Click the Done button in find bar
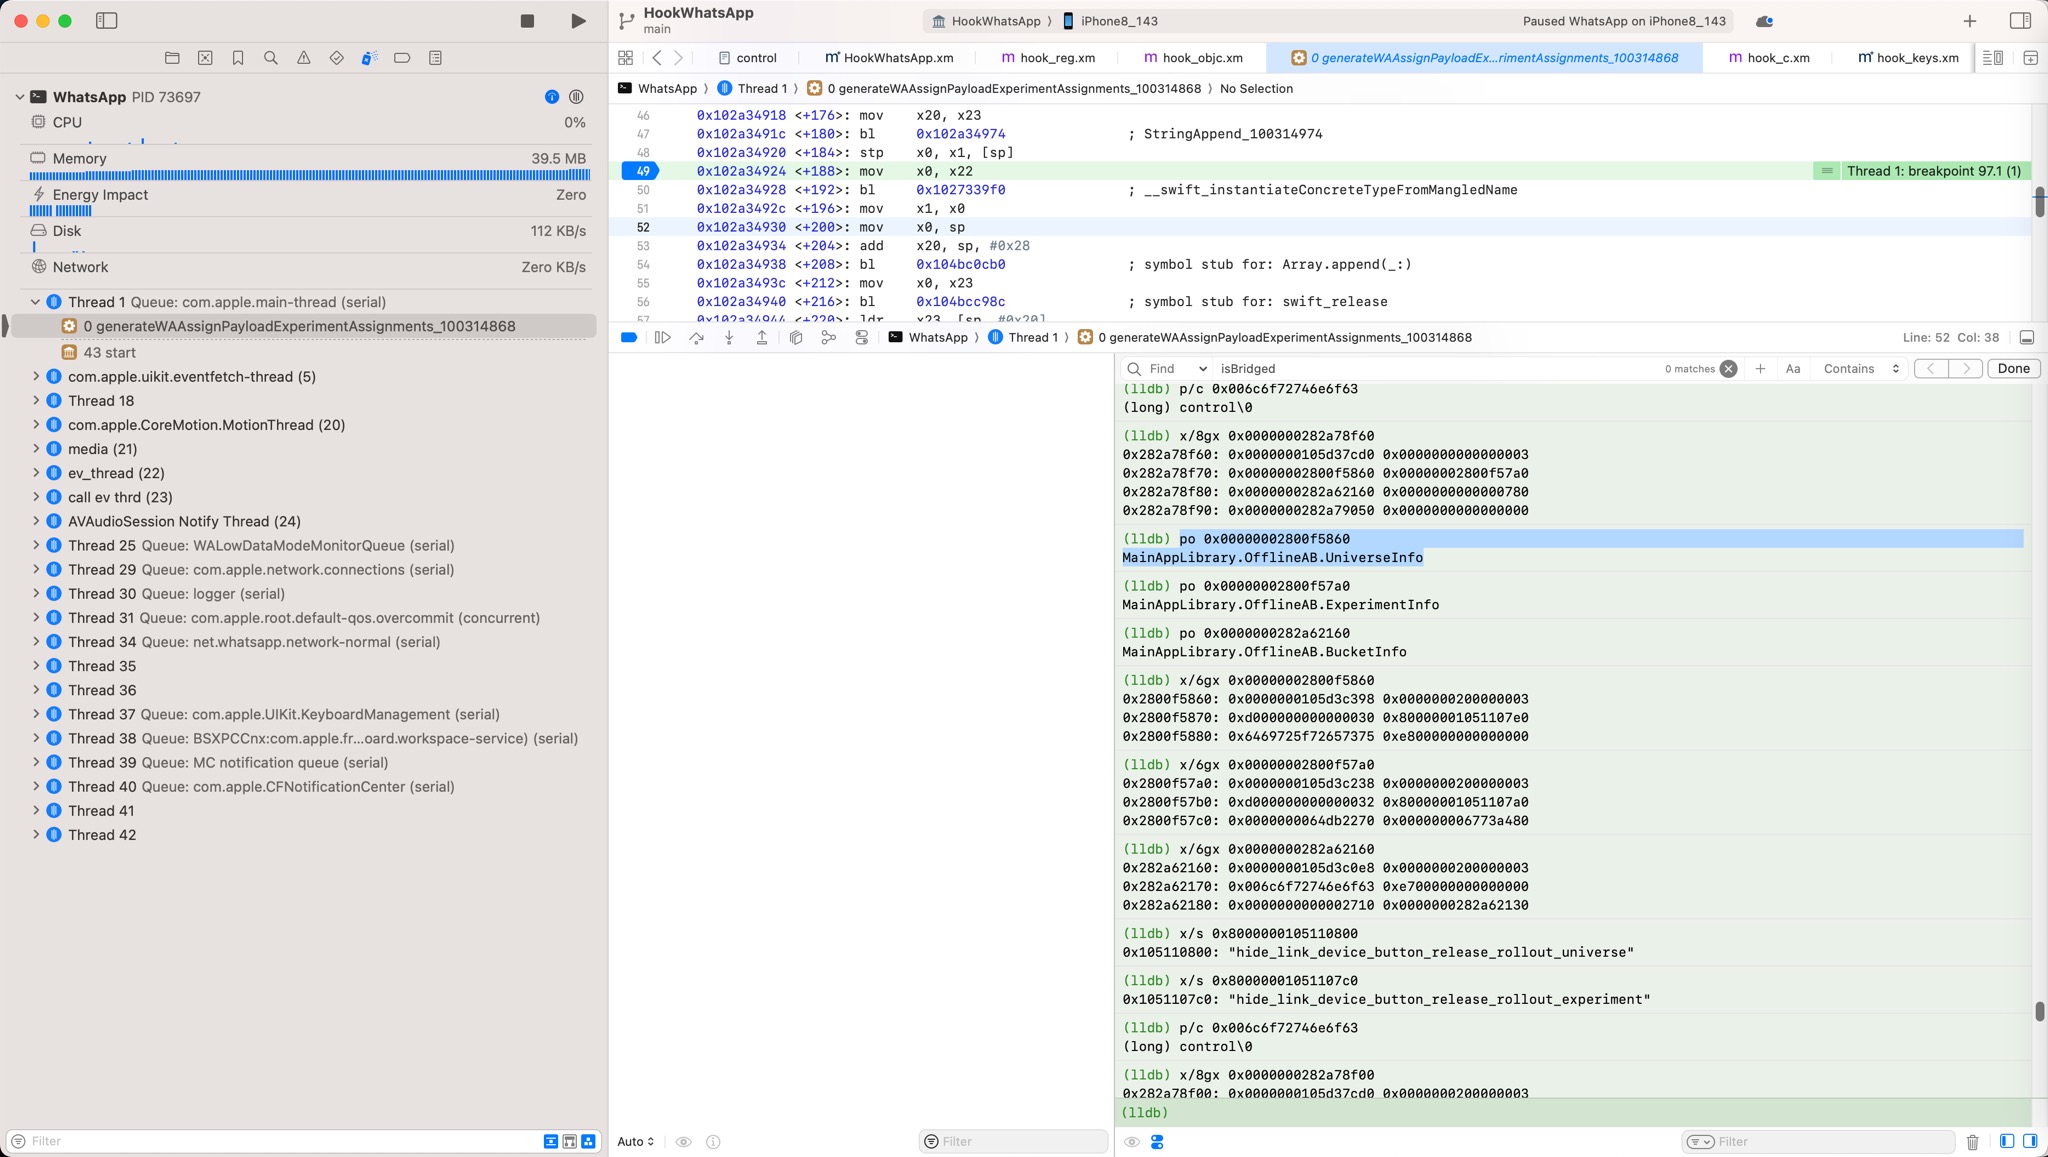Viewport: 2048px width, 1157px height. coord(2014,367)
